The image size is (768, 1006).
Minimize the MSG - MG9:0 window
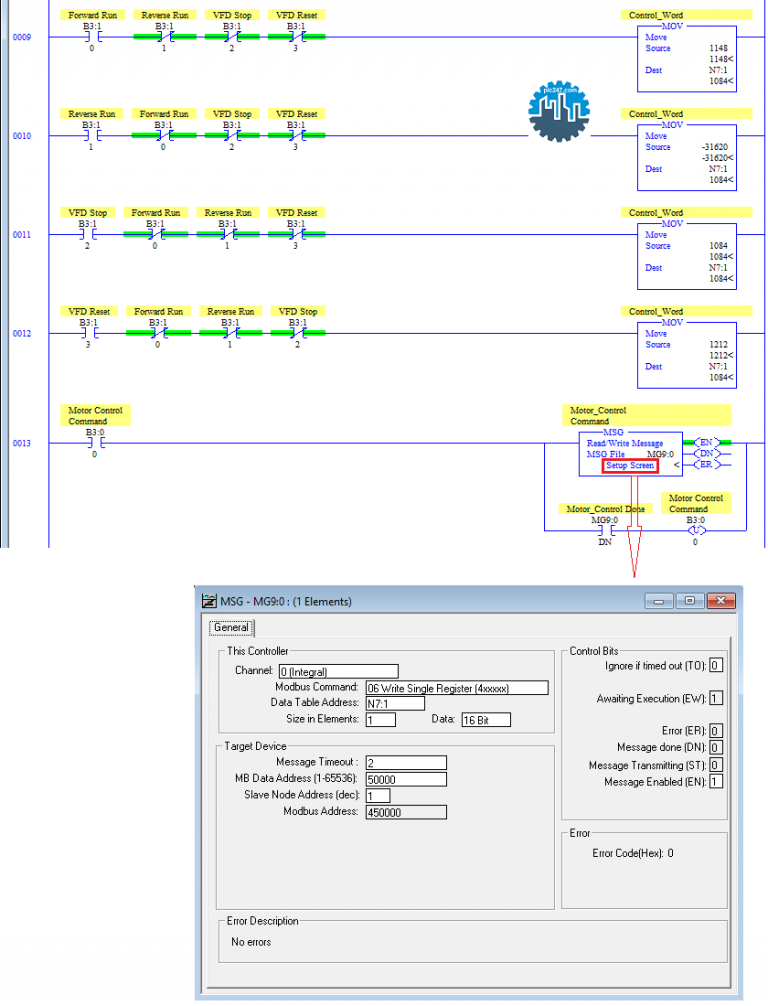pyautogui.click(x=658, y=601)
